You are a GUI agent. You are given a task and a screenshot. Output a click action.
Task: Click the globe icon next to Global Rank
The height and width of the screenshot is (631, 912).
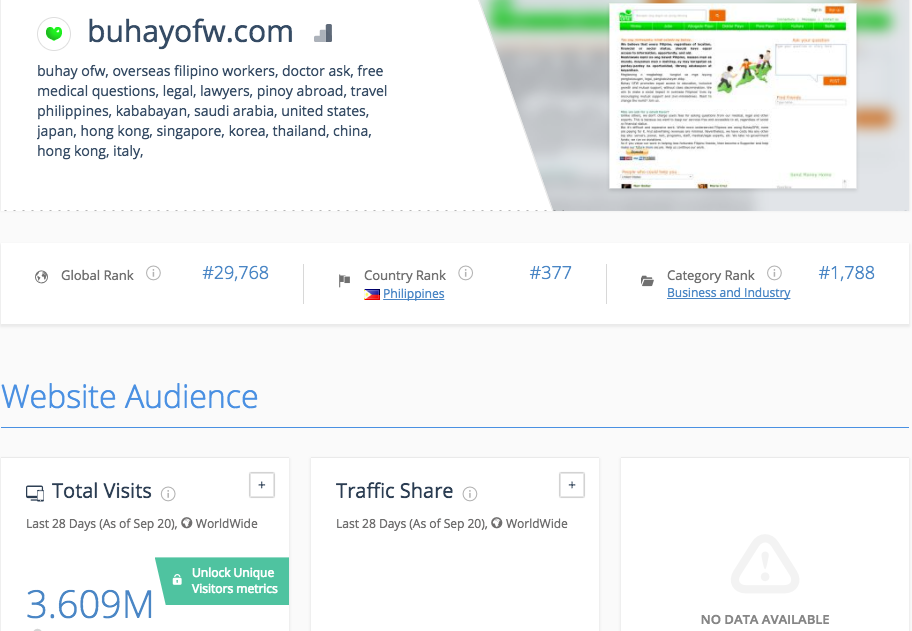click(x=41, y=277)
